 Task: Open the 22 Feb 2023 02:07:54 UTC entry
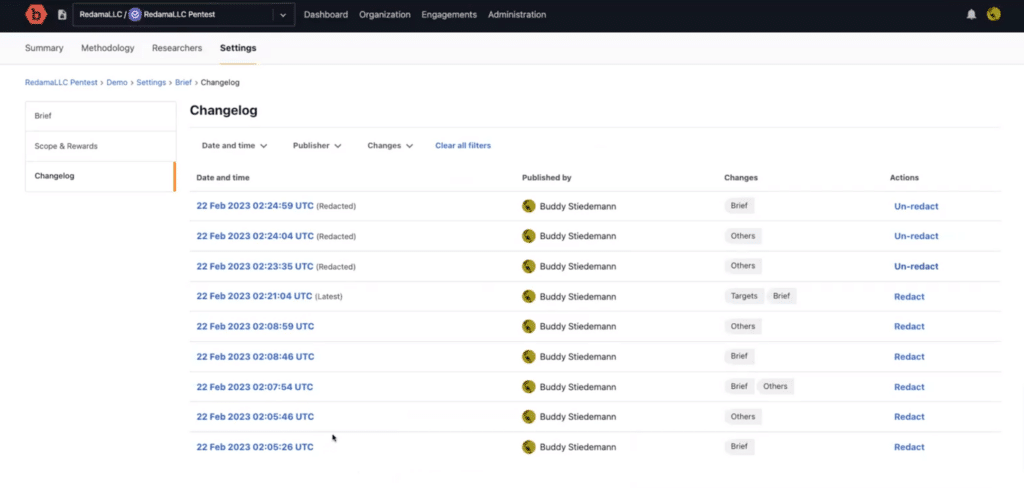tap(255, 386)
